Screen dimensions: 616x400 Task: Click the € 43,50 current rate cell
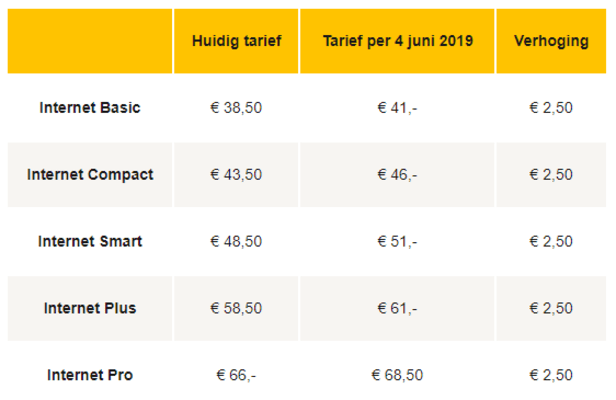[x=236, y=174]
